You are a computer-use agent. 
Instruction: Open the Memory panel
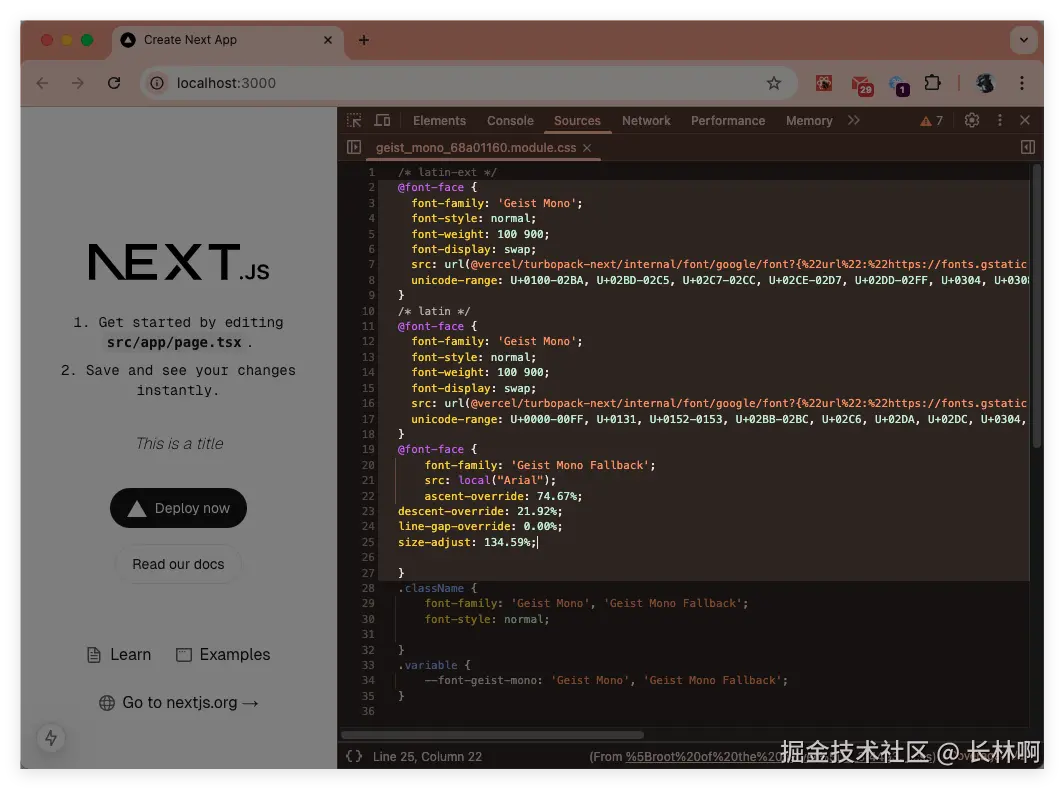pyautogui.click(x=809, y=120)
